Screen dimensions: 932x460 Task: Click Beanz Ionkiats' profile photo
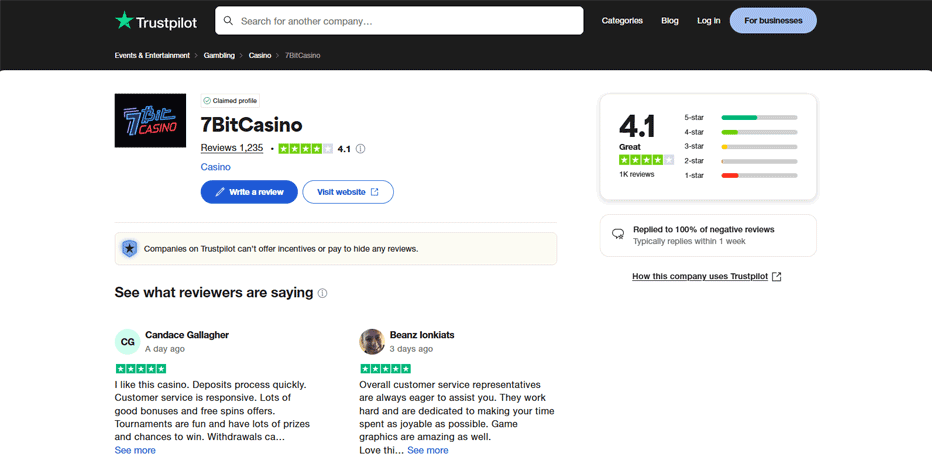pyautogui.click(x=372, y=342)
